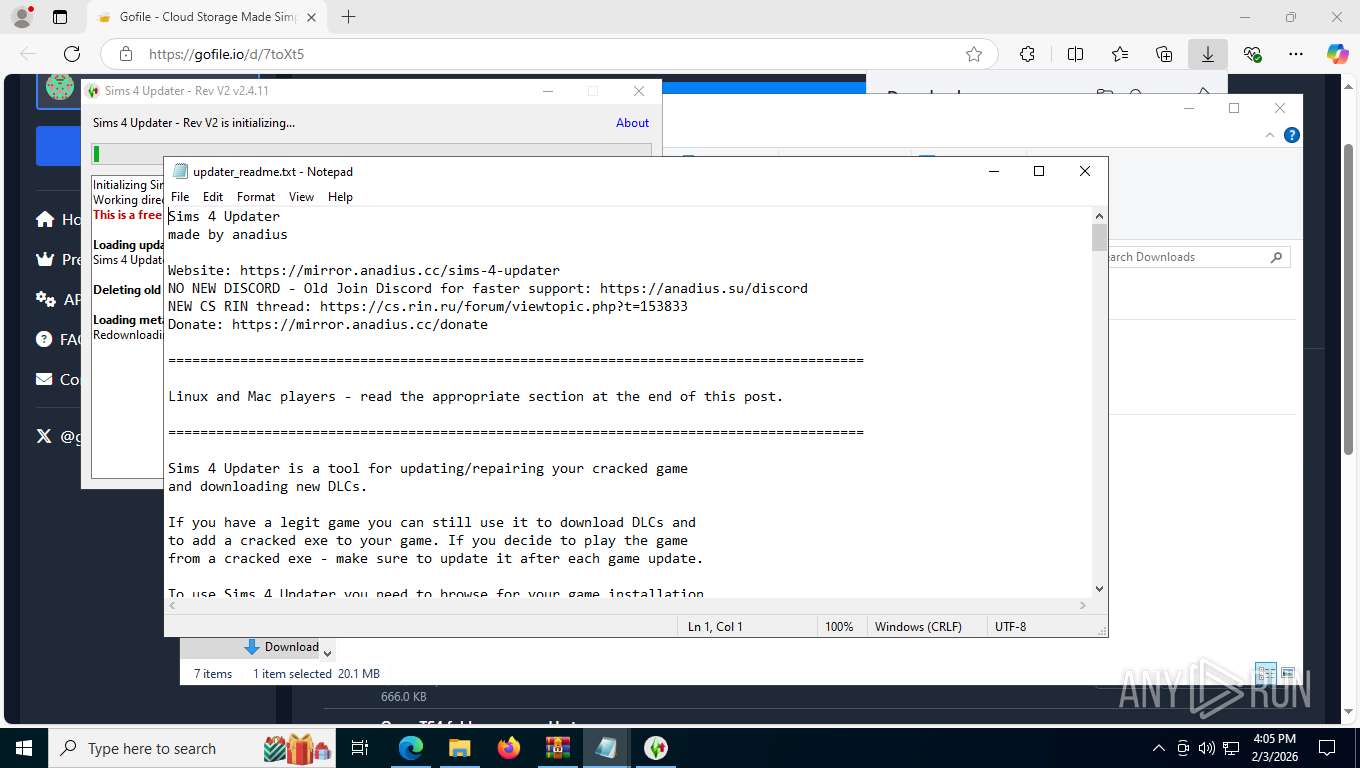Open Task View on the taskbar
Viewport: 1360px width, 768px height.
(360, 748)
